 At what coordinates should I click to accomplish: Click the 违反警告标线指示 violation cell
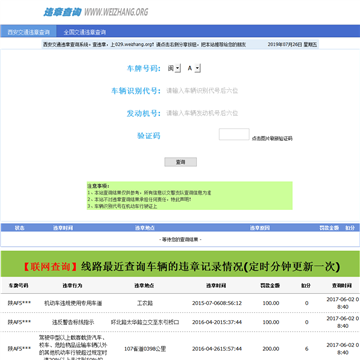point(73,322)
